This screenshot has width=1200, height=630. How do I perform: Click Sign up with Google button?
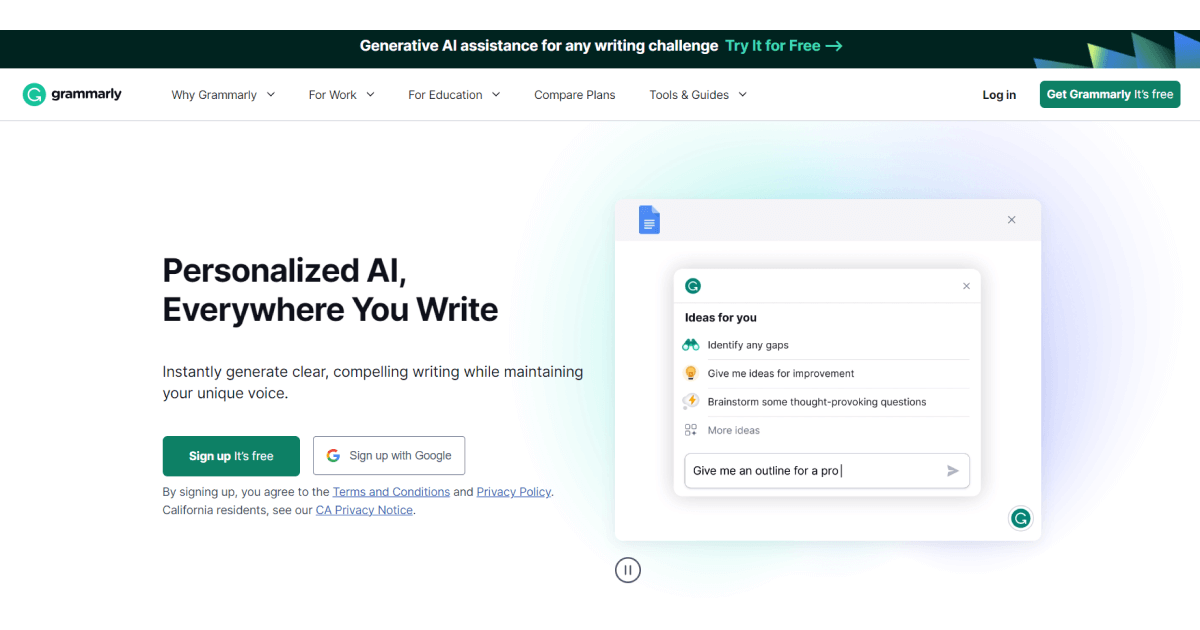pos(389,456)
